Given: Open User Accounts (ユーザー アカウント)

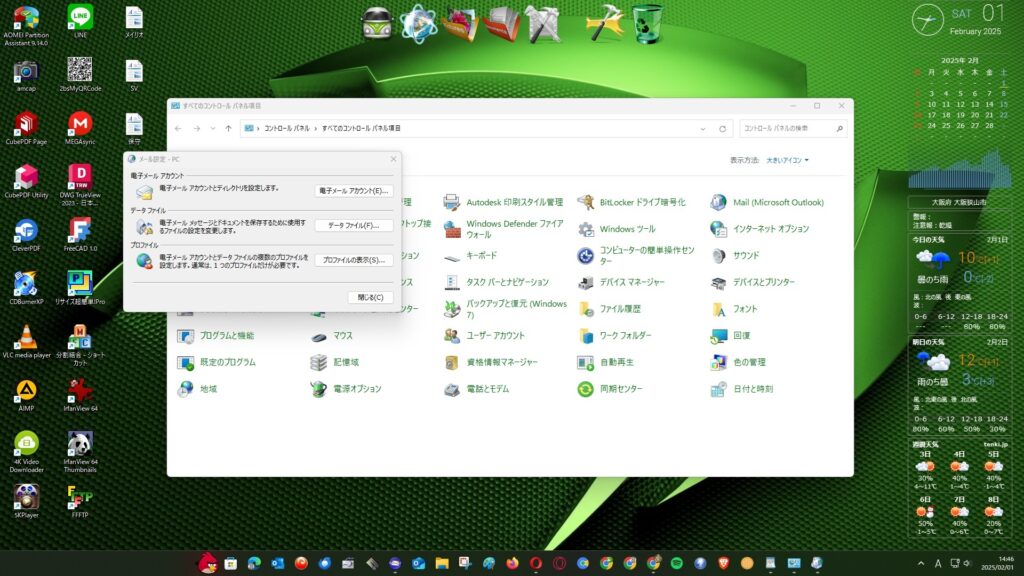Looking at the screenshot, I should 495,336.
